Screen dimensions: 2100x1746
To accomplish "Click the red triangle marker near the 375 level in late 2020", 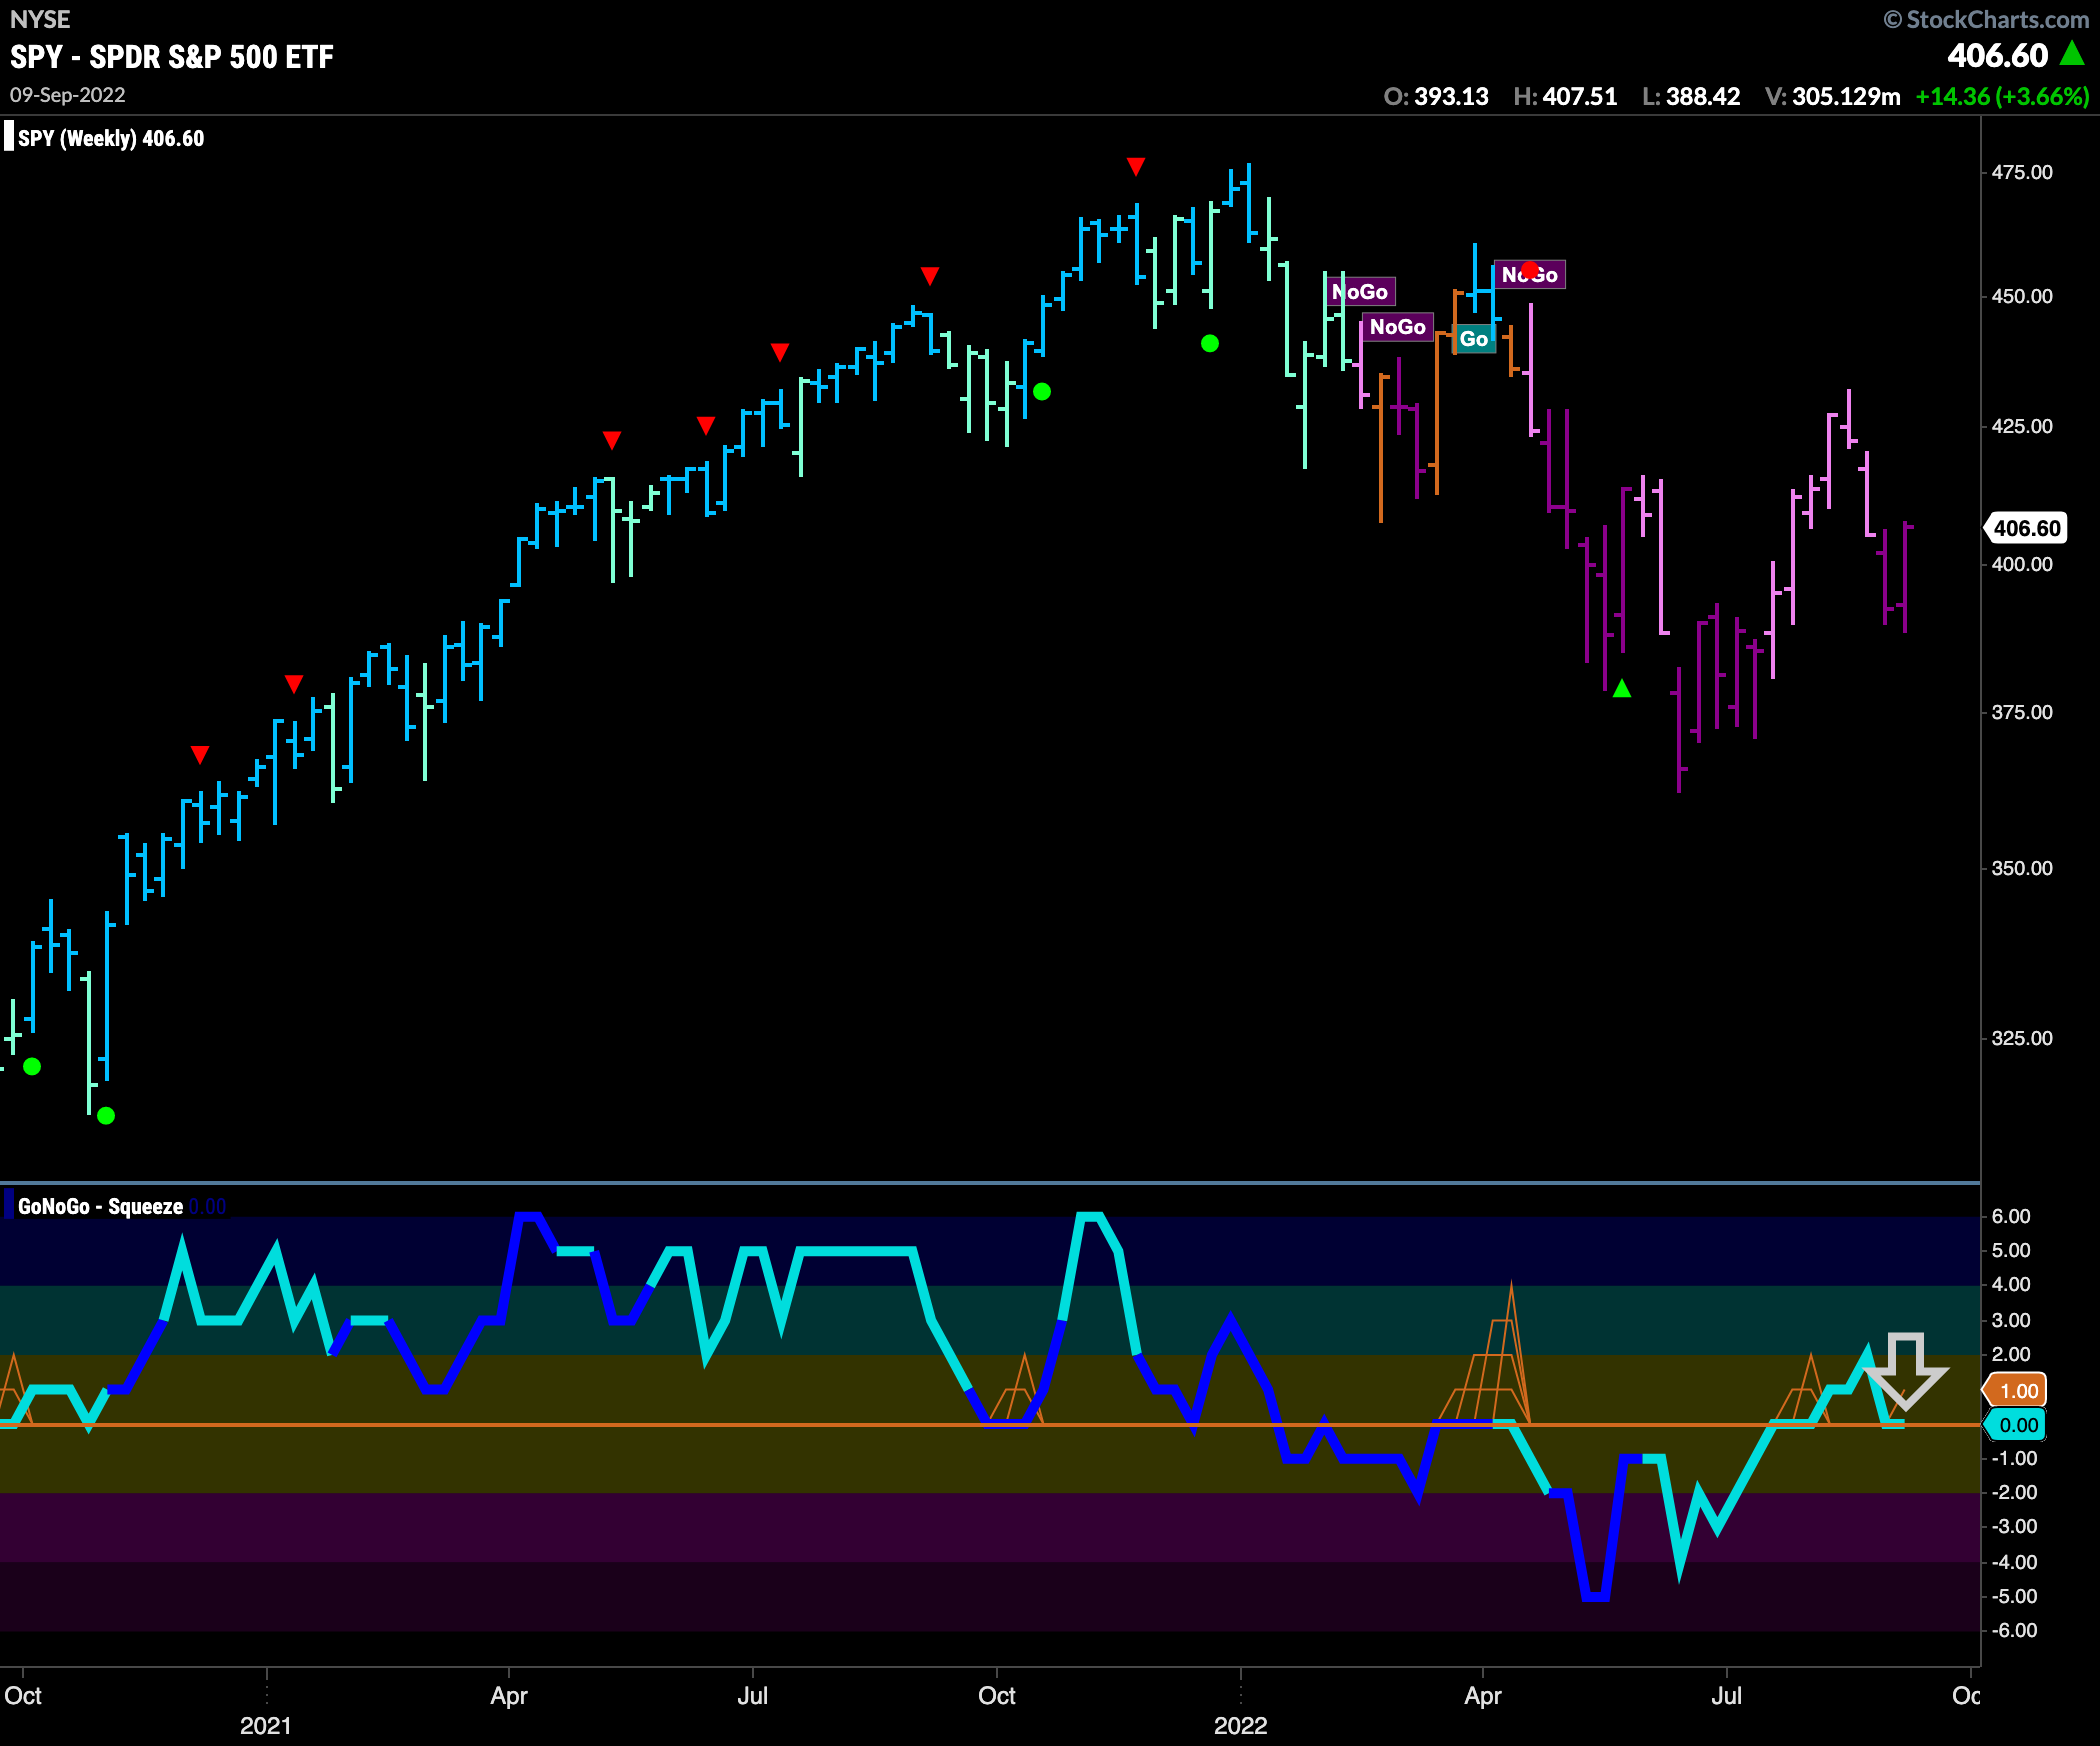I will pos(294,684).
